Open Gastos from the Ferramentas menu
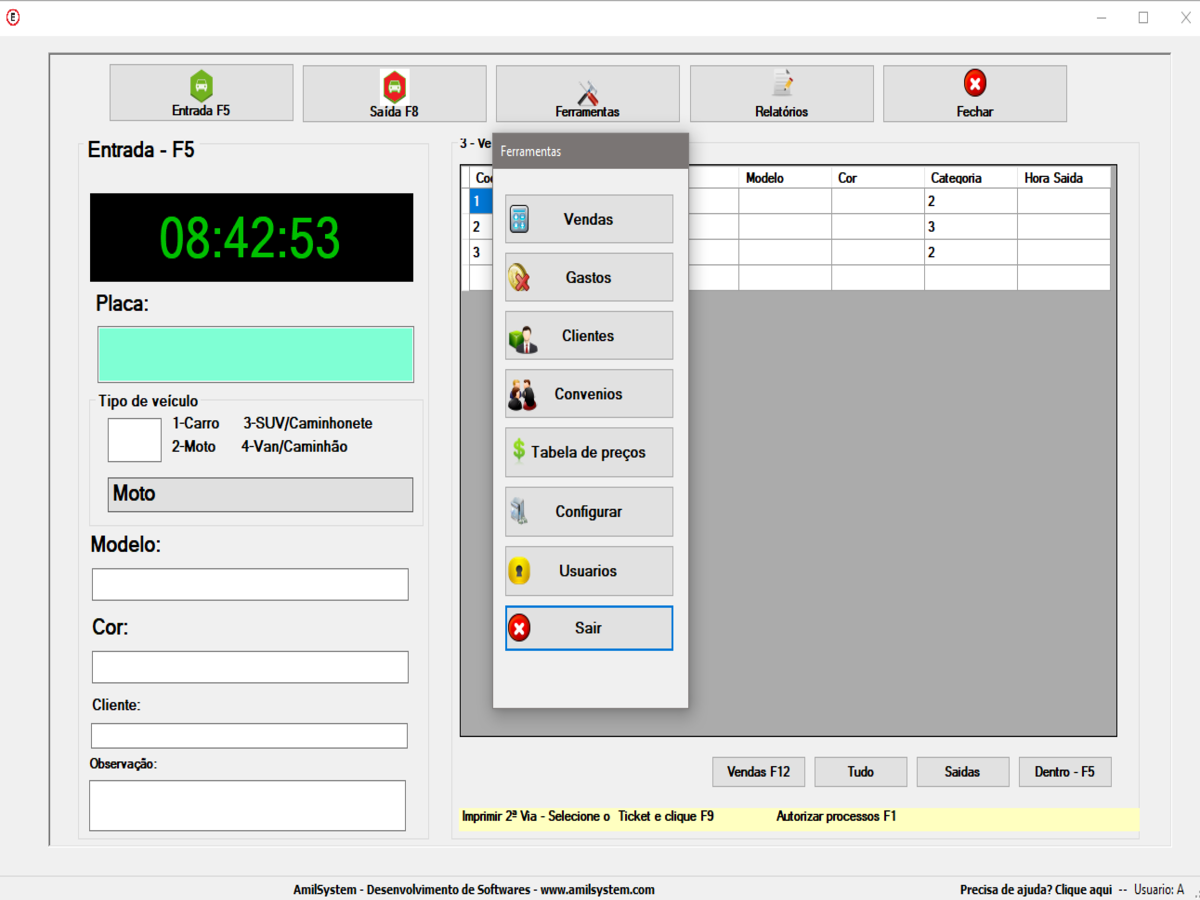Viewport: 1200px width, 900px height. (x=589, y=277)
